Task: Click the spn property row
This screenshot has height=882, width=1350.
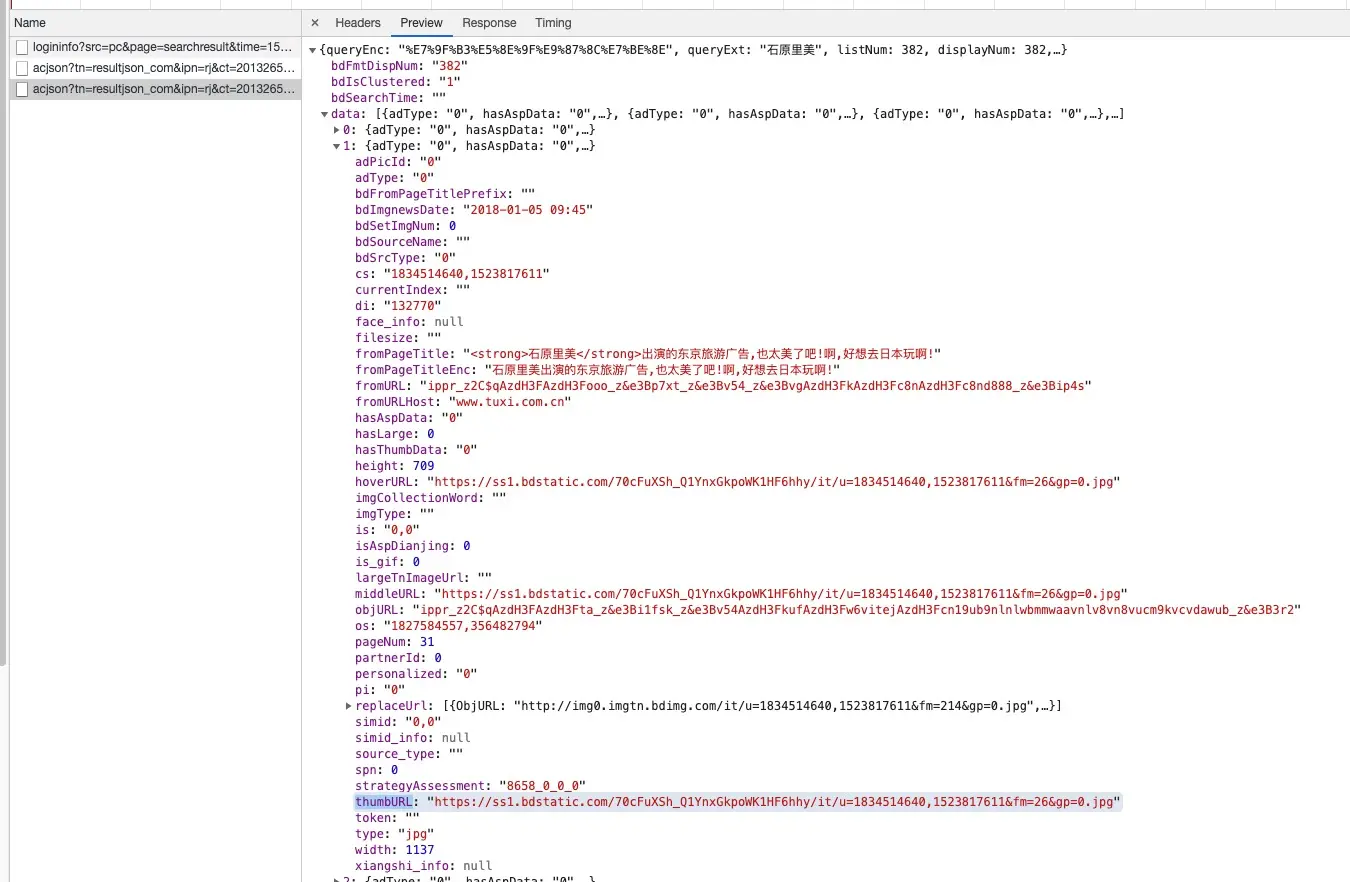Action: [x=377, y=770]
